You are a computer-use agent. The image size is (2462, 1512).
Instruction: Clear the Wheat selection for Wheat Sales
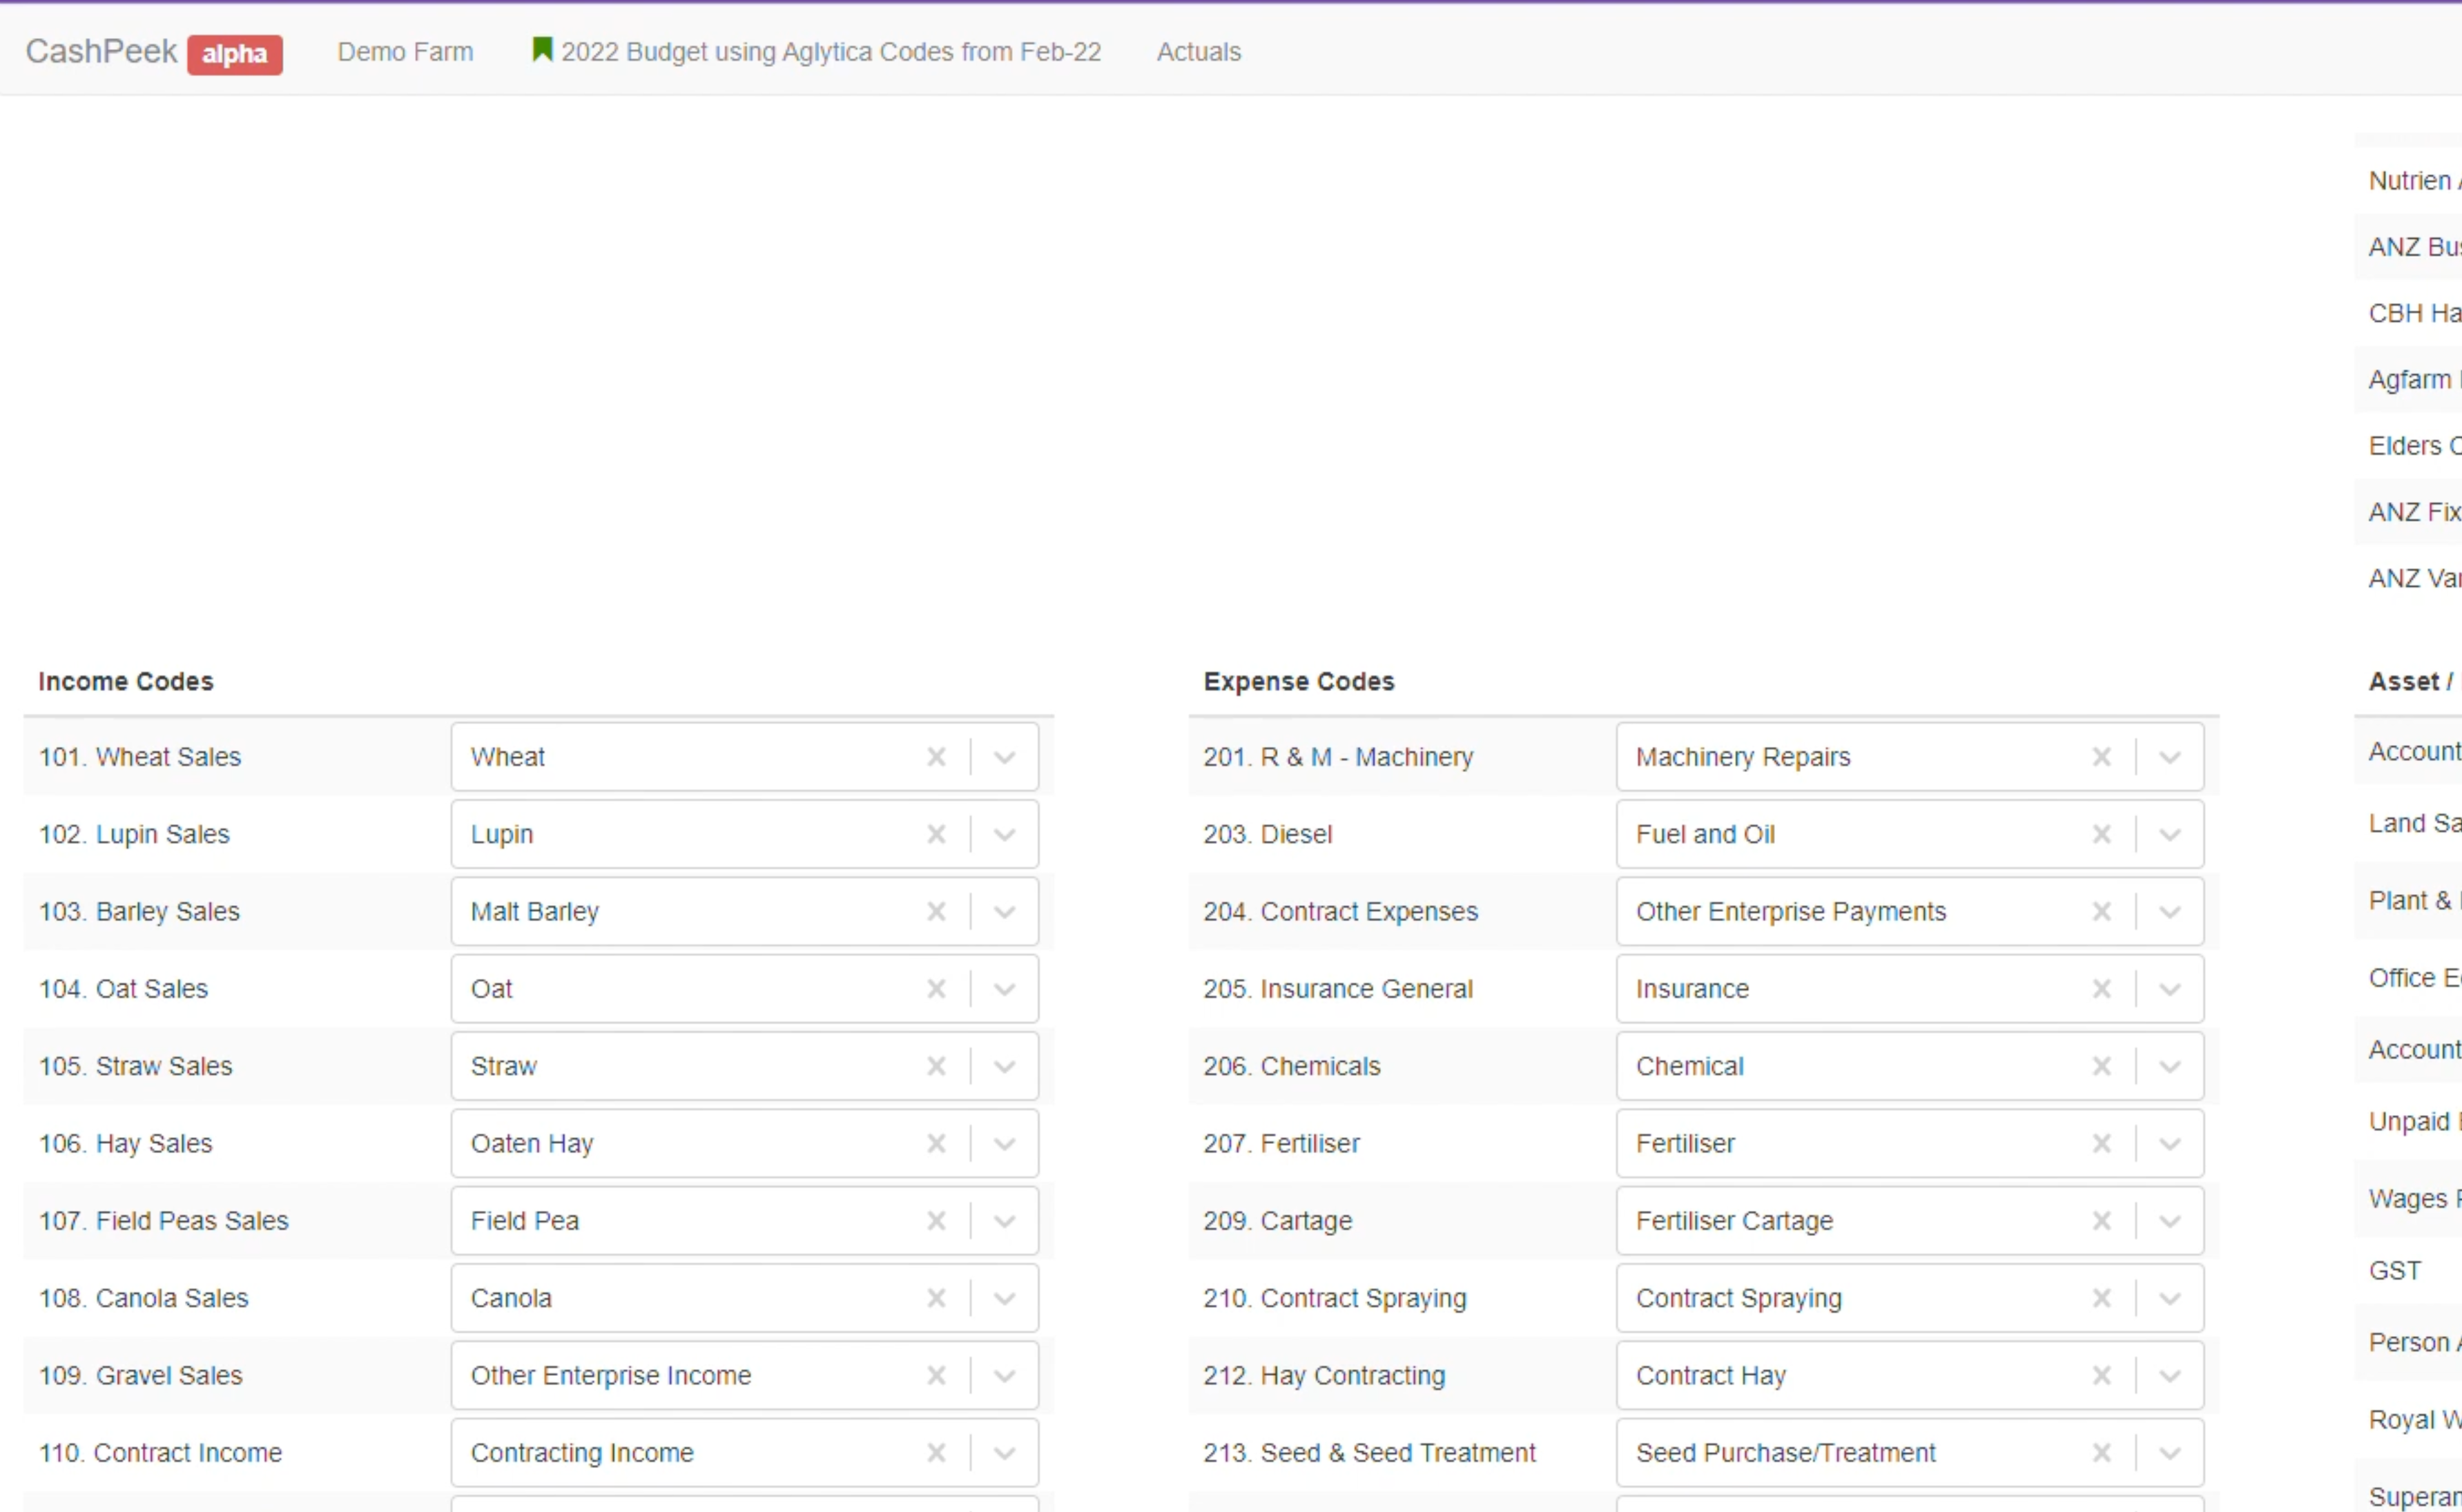click(936, 757)
